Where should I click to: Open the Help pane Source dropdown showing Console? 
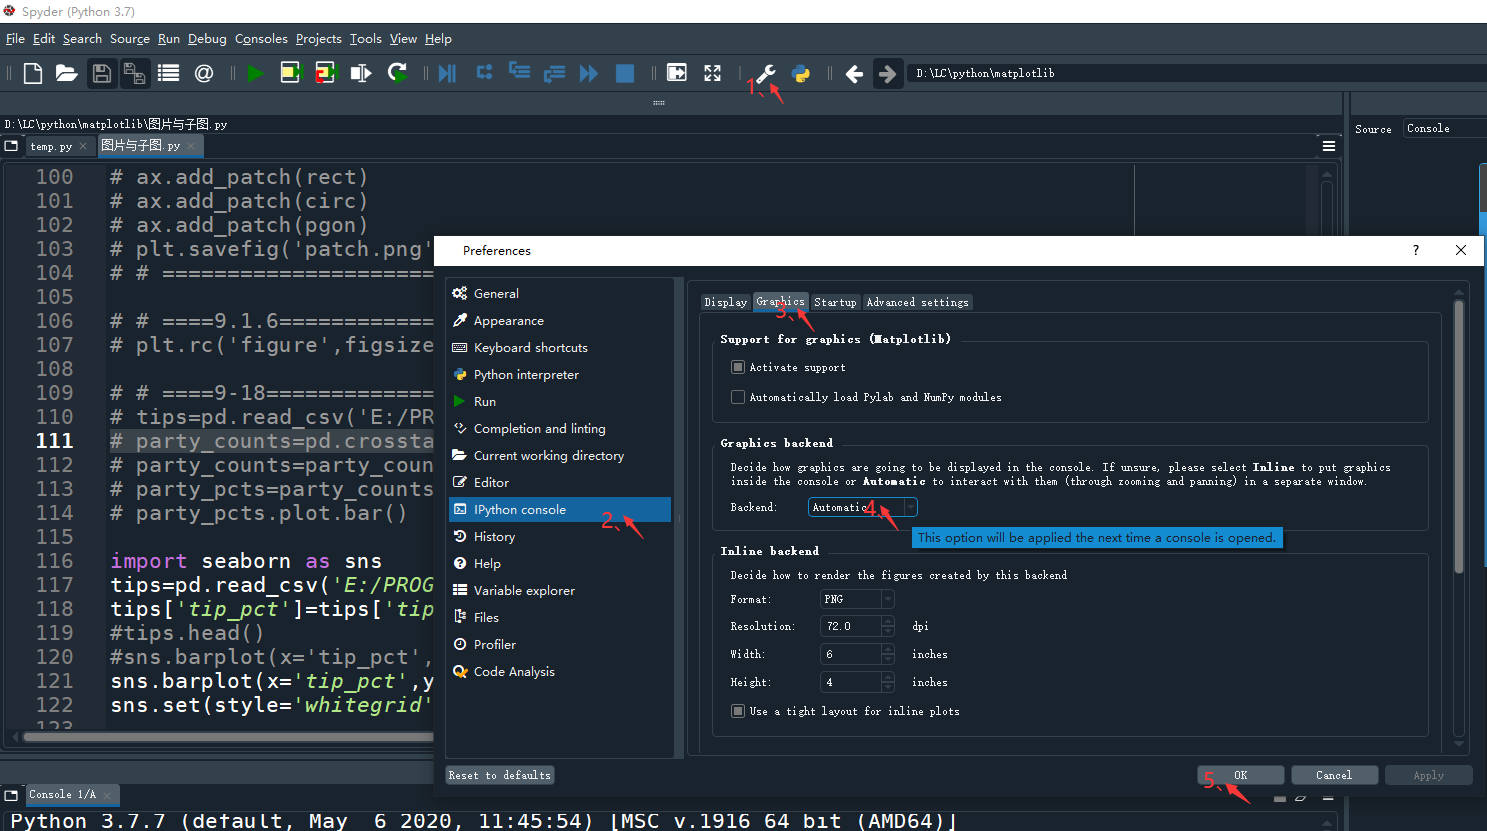tap(1444, 128)
